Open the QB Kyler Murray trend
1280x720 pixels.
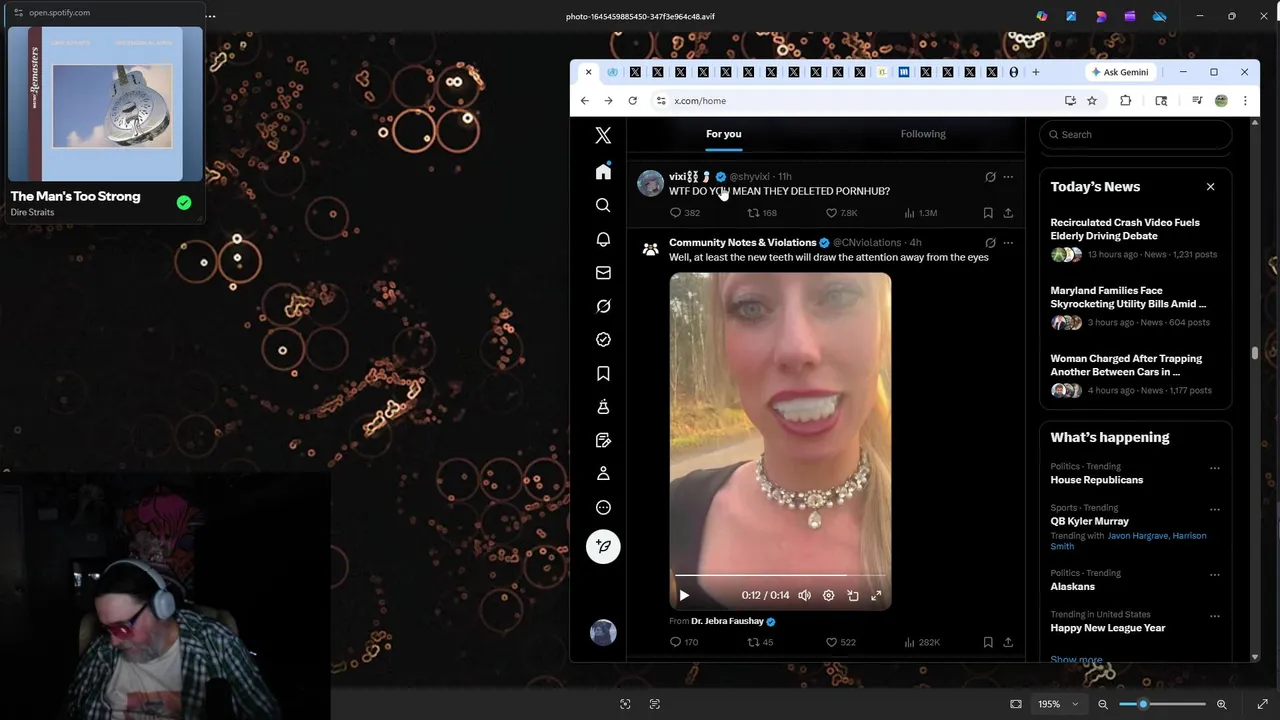point(1089,521)
